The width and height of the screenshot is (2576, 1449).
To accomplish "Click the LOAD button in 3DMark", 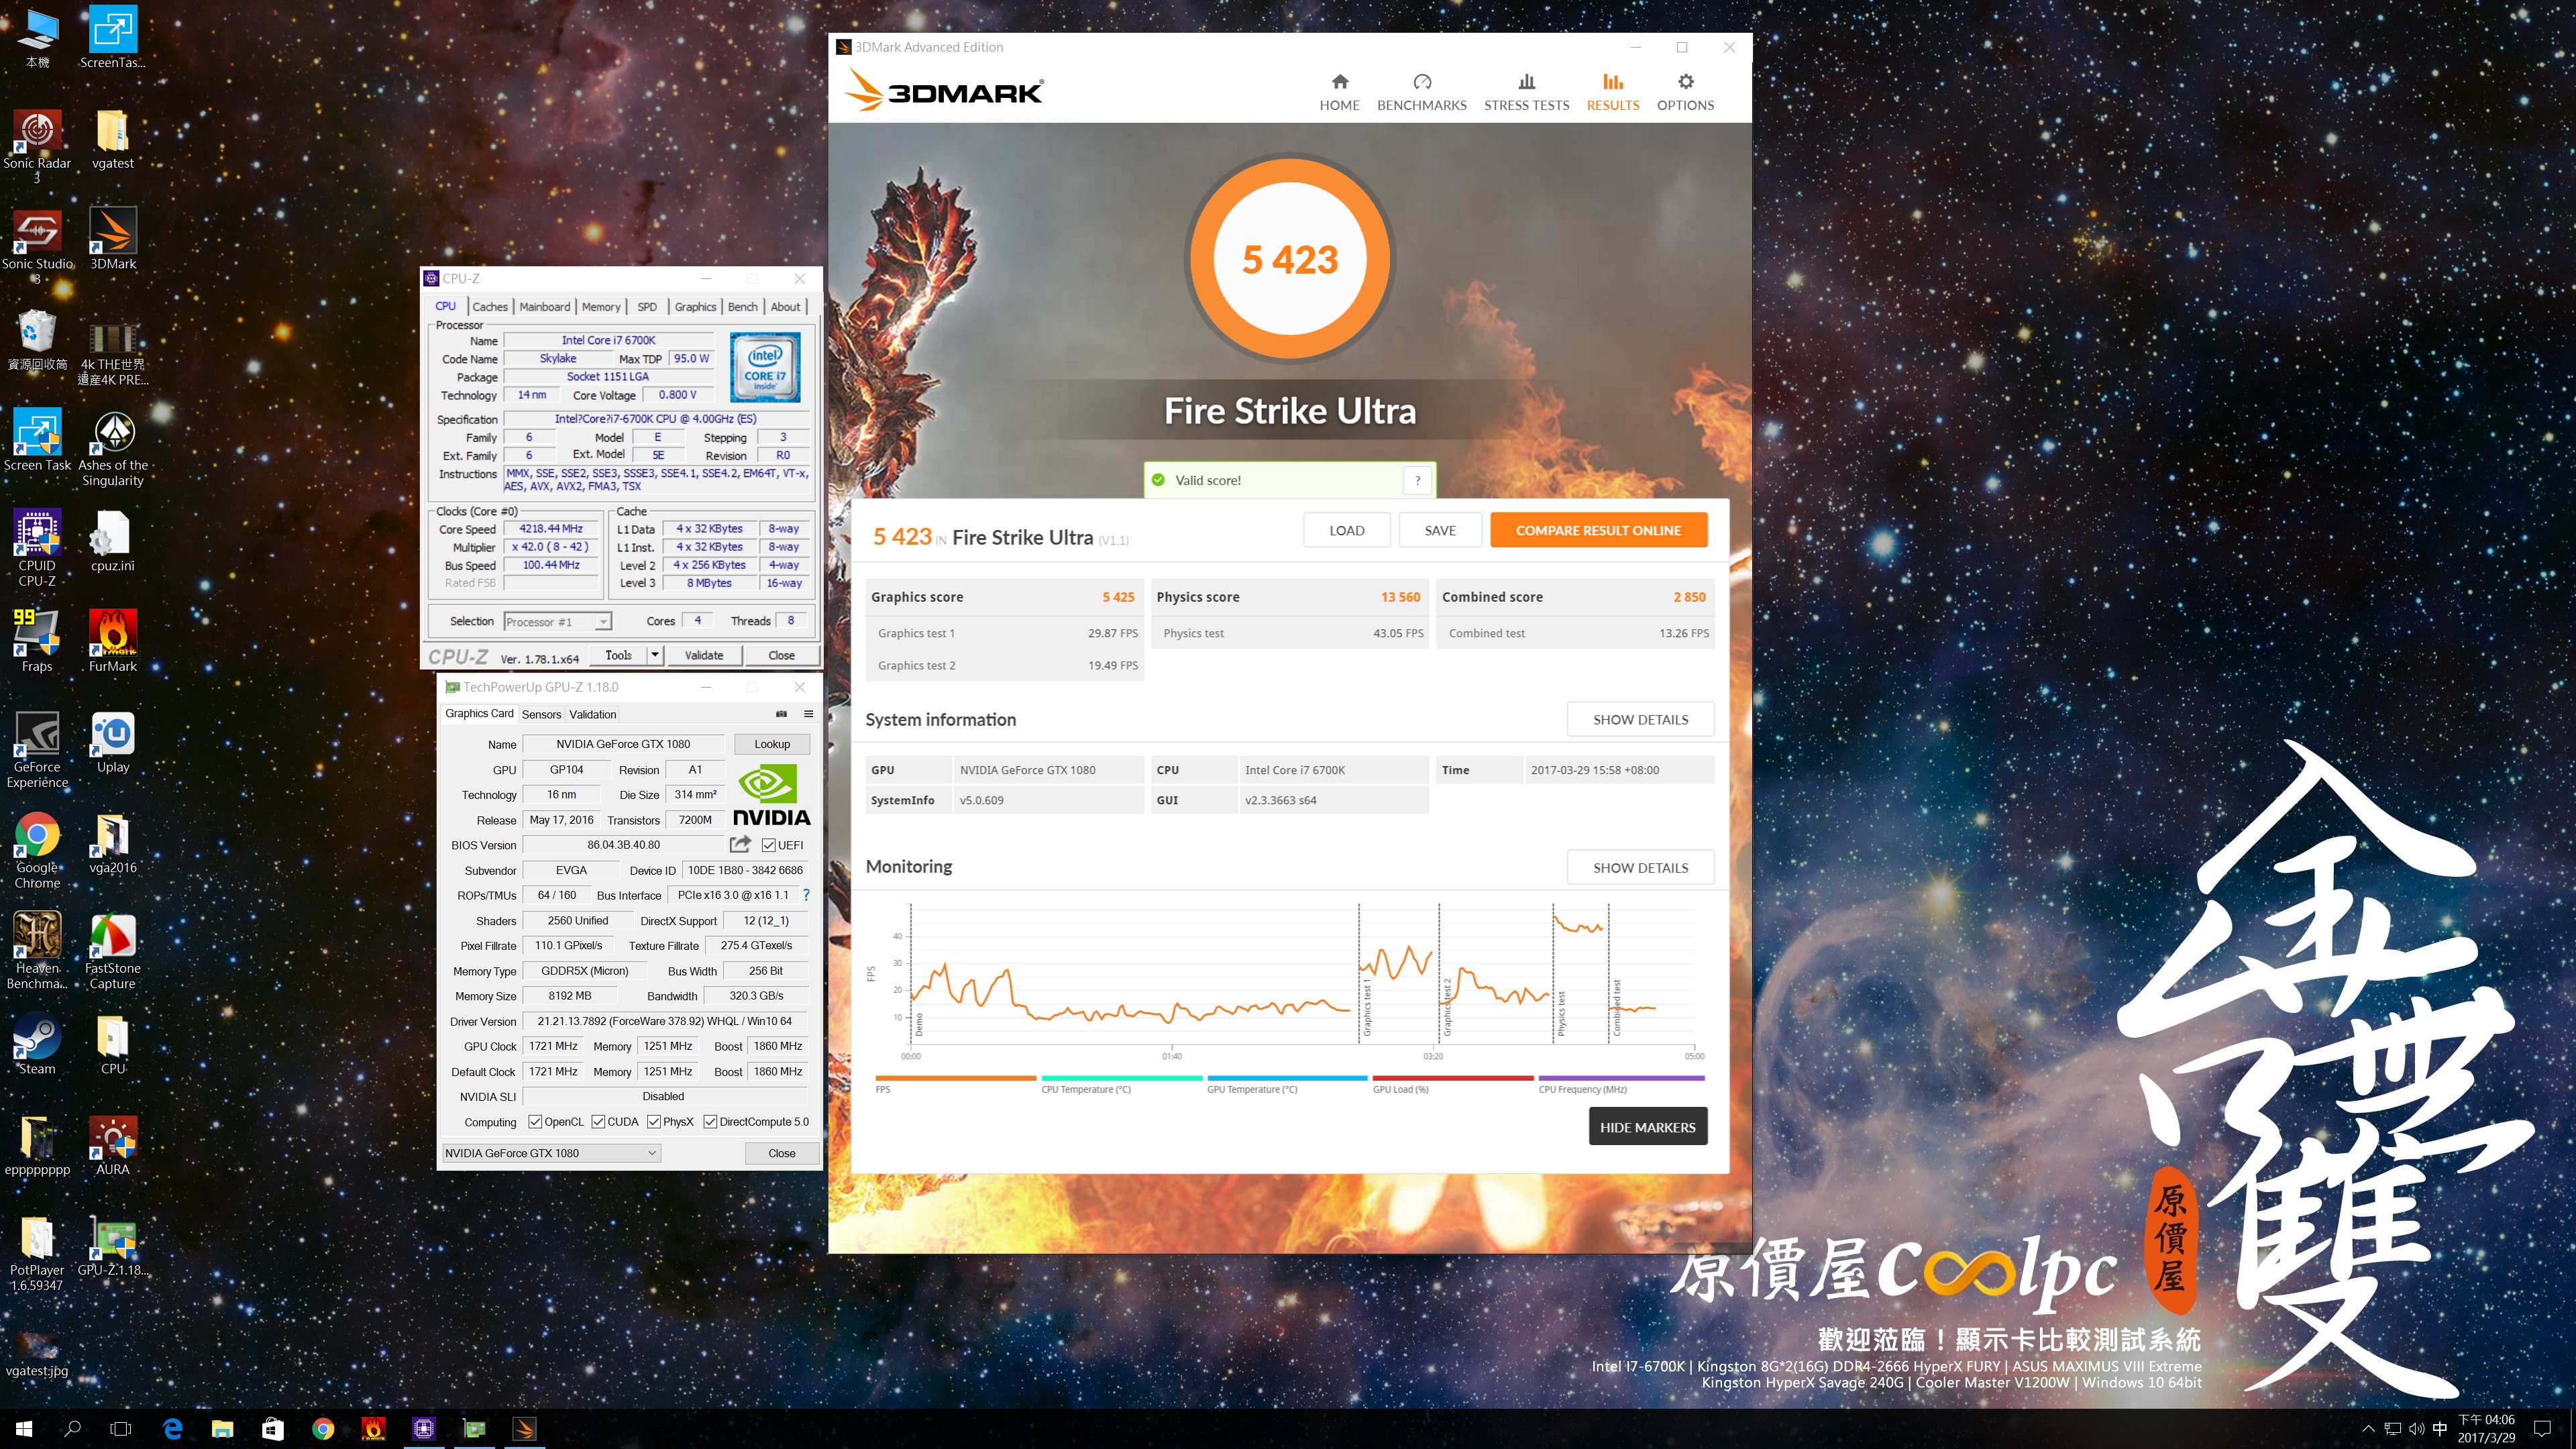I will tap(1346, 530).
